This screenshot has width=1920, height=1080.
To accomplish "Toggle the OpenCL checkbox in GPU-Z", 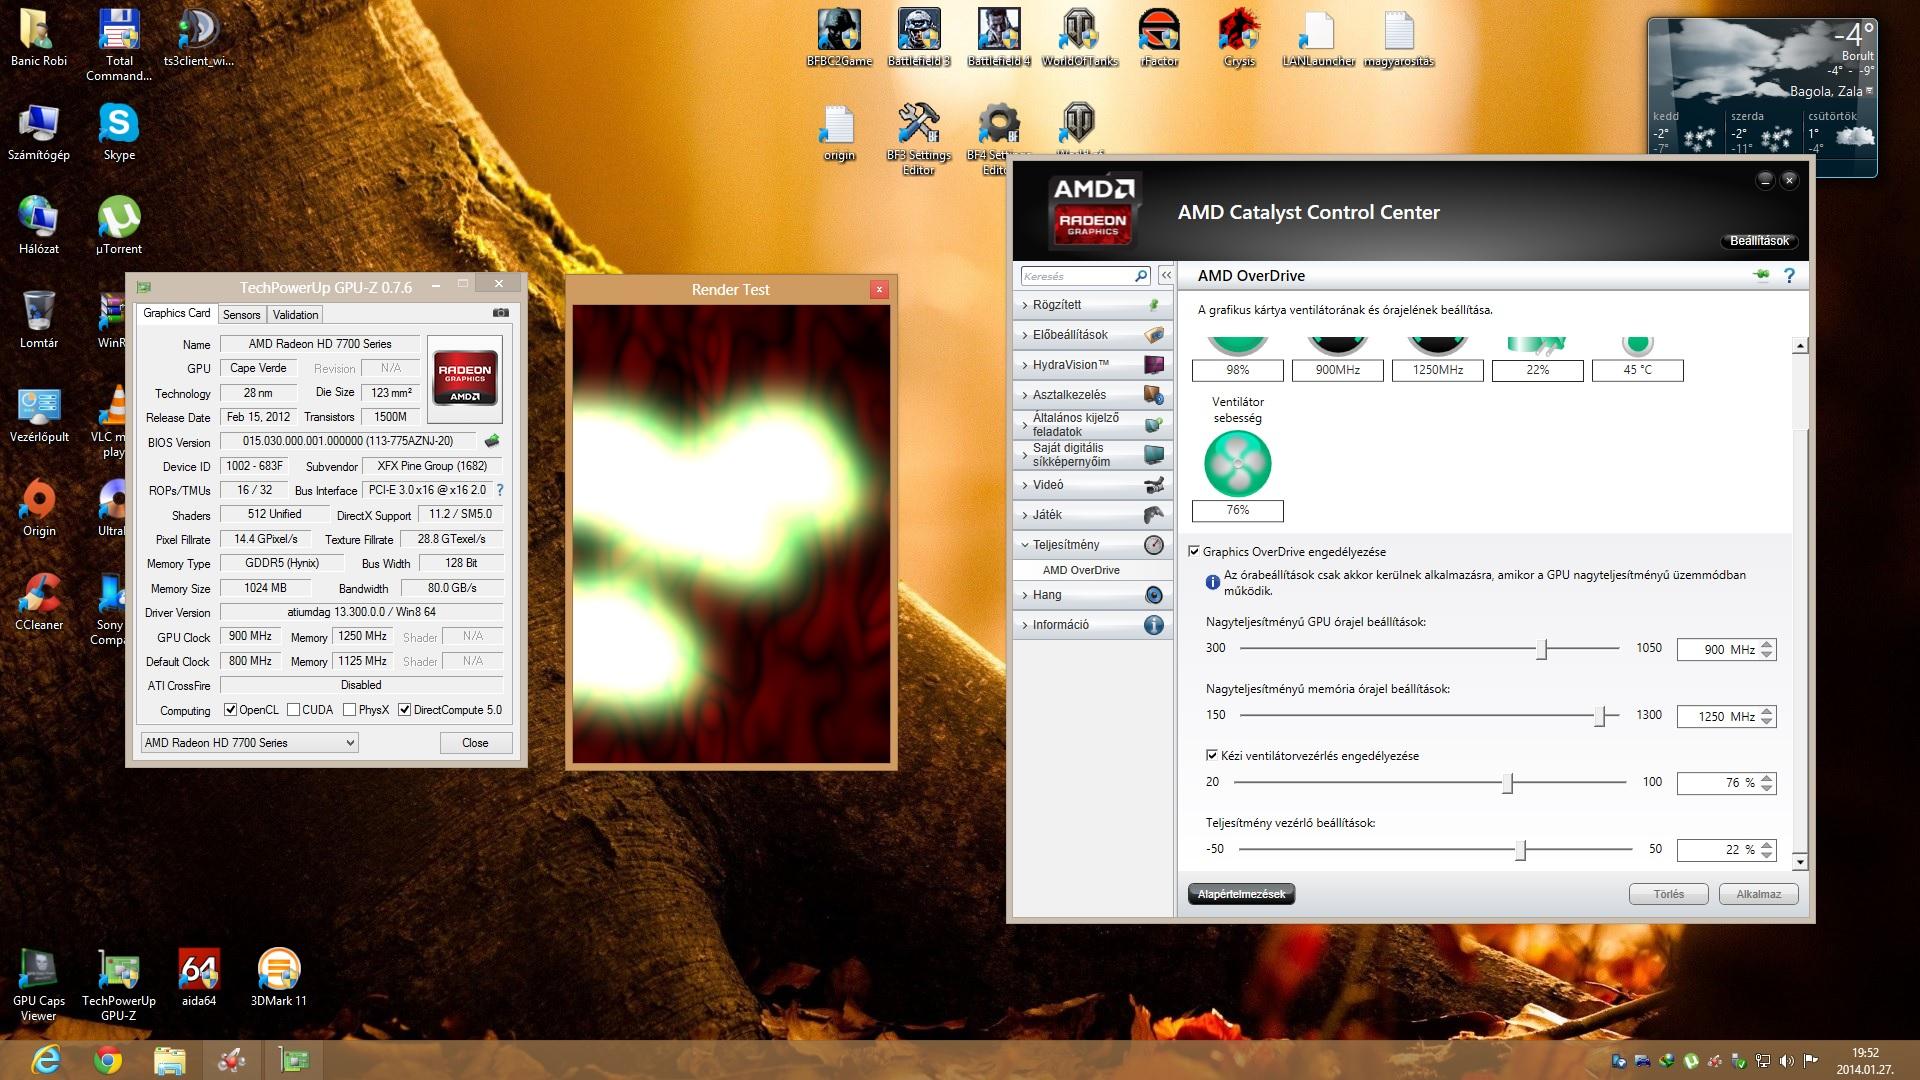I will [230, 710].
